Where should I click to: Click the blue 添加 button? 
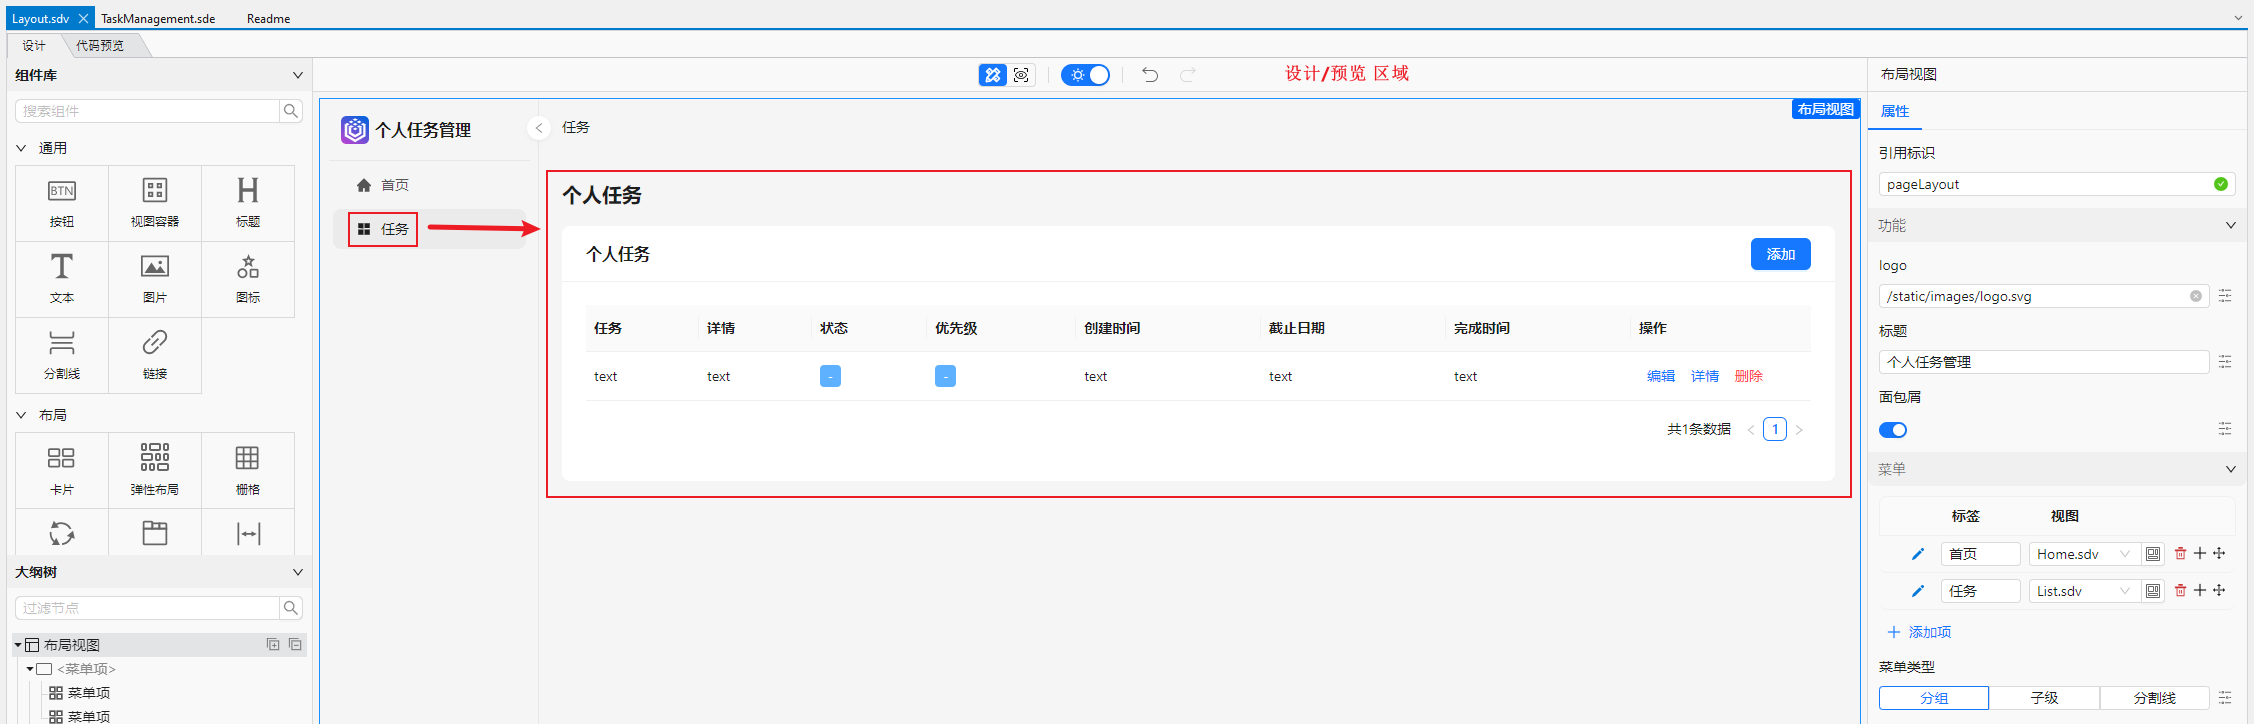coord(1780,254)
